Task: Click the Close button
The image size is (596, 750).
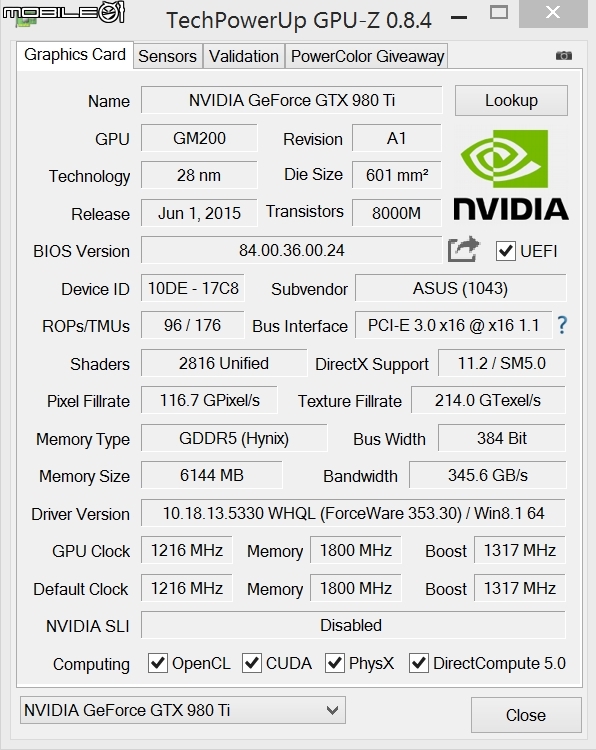Action: coord(526,715)
